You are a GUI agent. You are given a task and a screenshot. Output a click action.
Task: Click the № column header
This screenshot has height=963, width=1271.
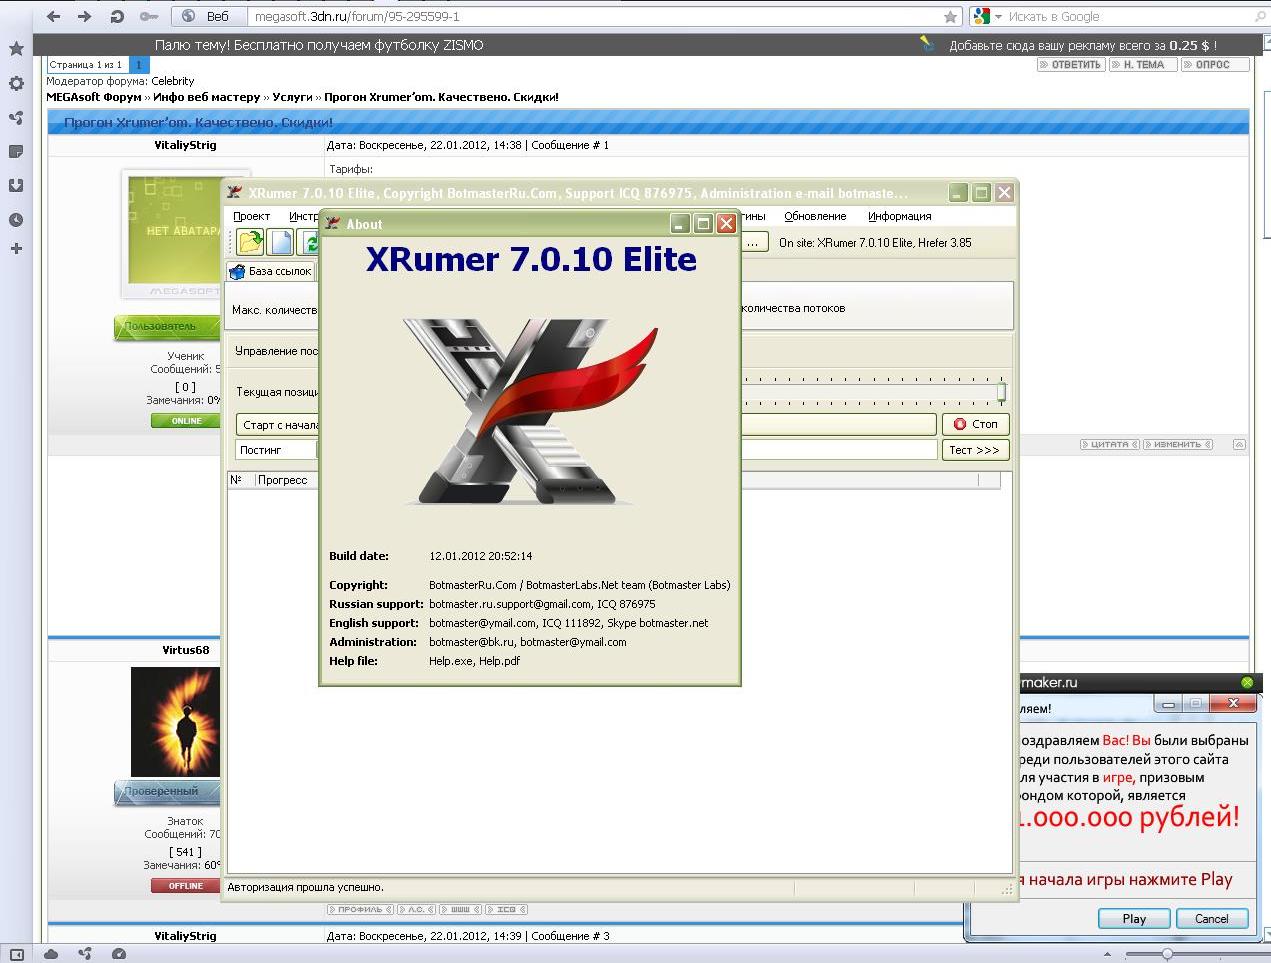pos(240,480)
